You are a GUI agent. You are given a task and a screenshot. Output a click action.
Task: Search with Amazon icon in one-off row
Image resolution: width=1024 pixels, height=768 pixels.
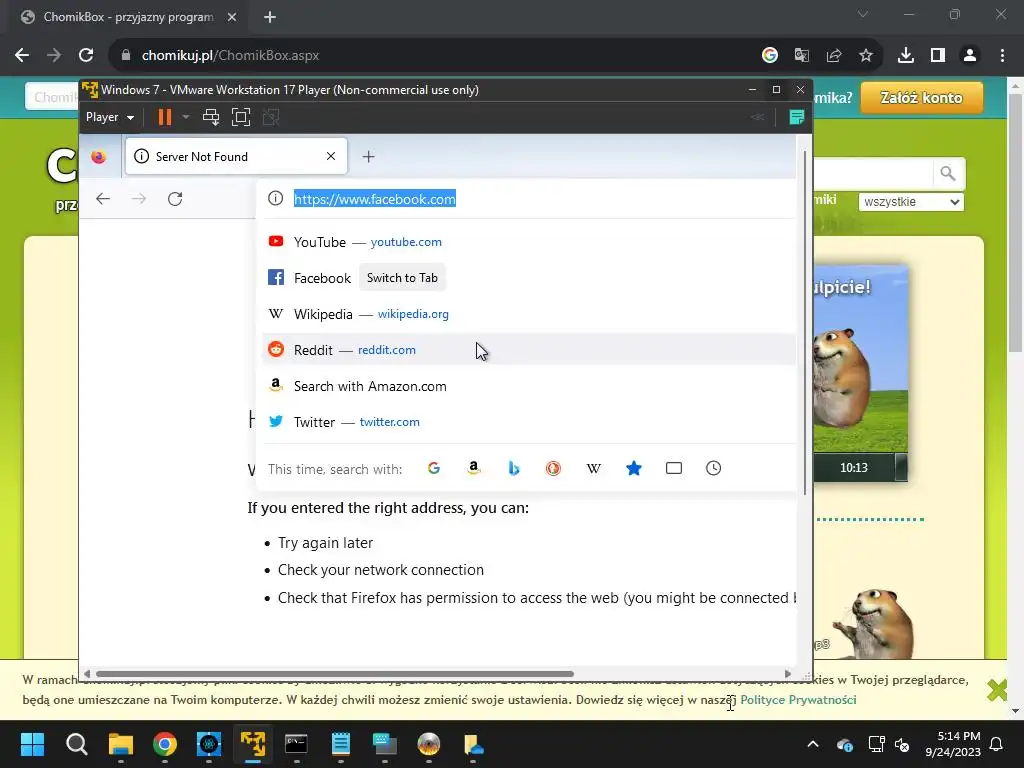474,468
